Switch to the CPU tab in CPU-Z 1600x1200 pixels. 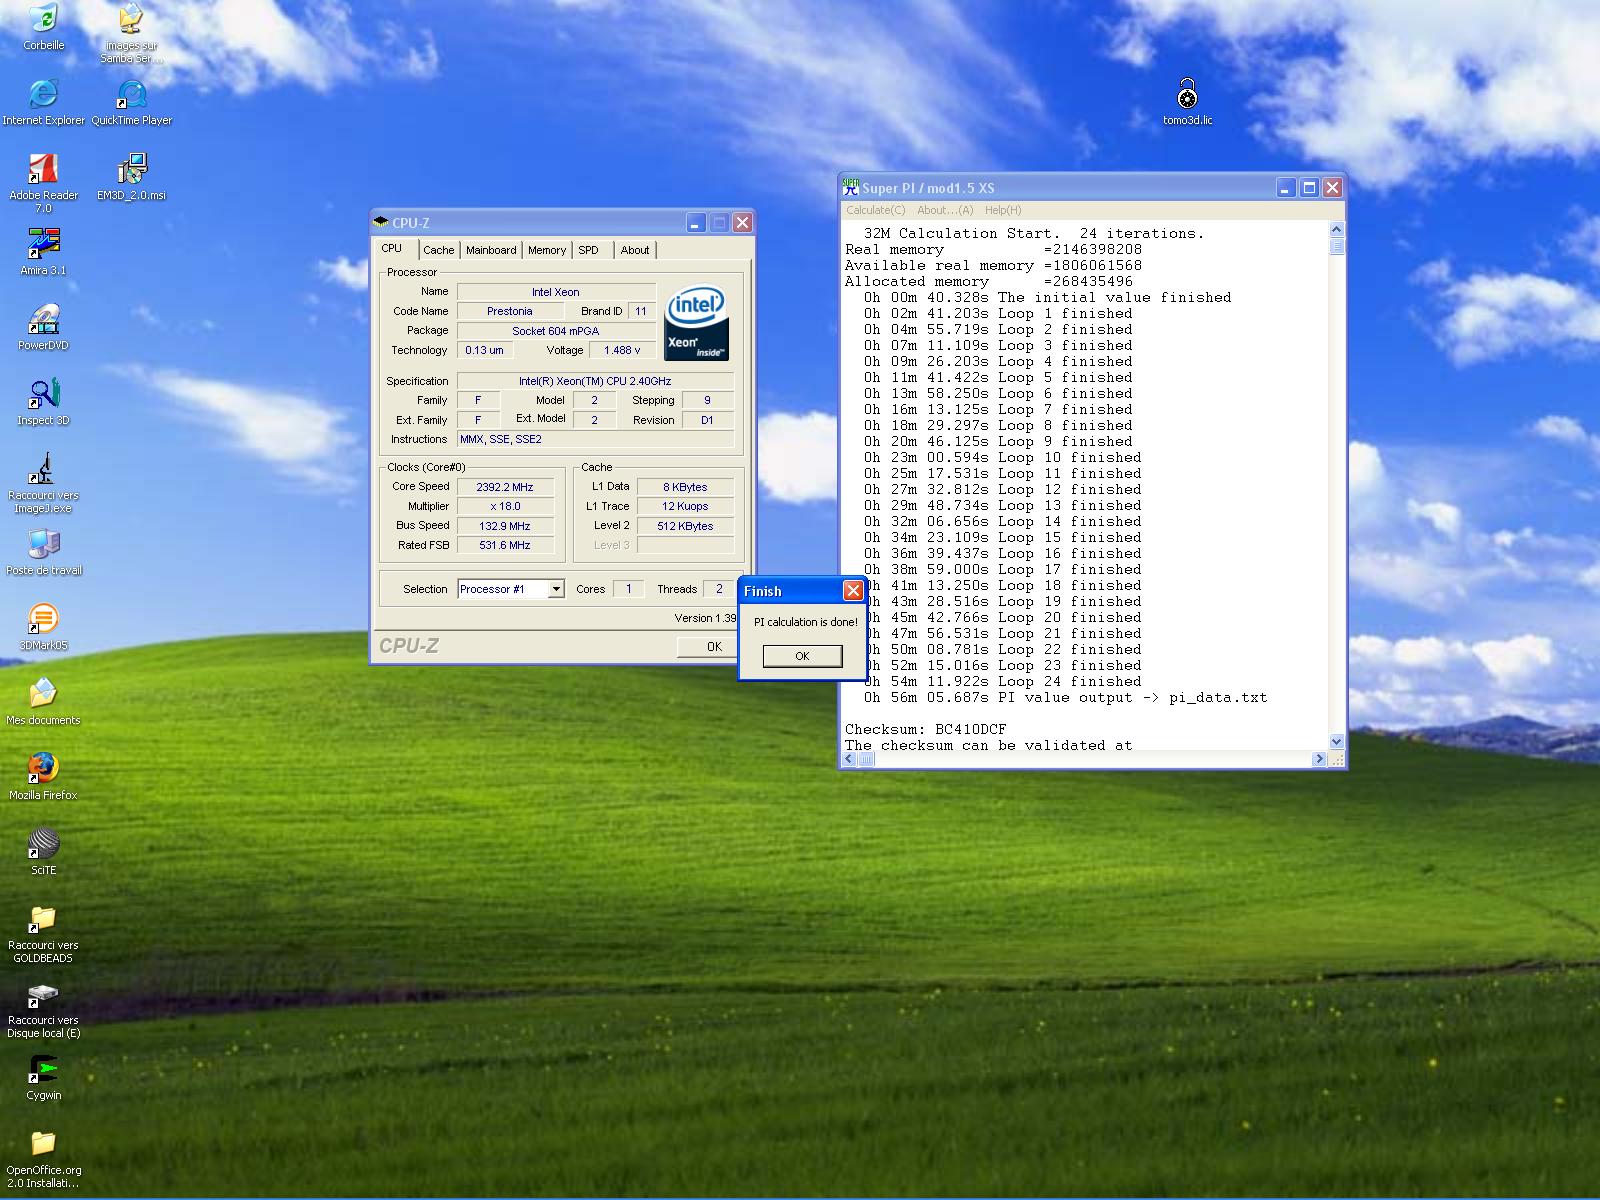point(392,249)
